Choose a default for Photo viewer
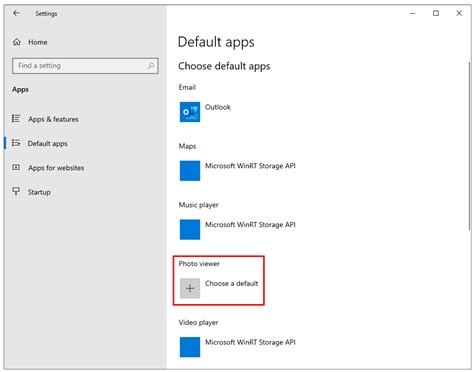The image size is (474, 372). (x=219, y=288)
